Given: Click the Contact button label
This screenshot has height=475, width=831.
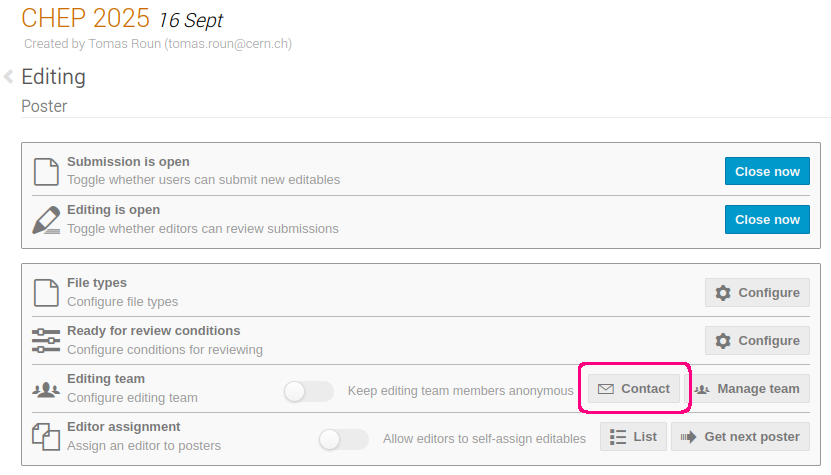Looking at the screenshot, I should [645, 389].
